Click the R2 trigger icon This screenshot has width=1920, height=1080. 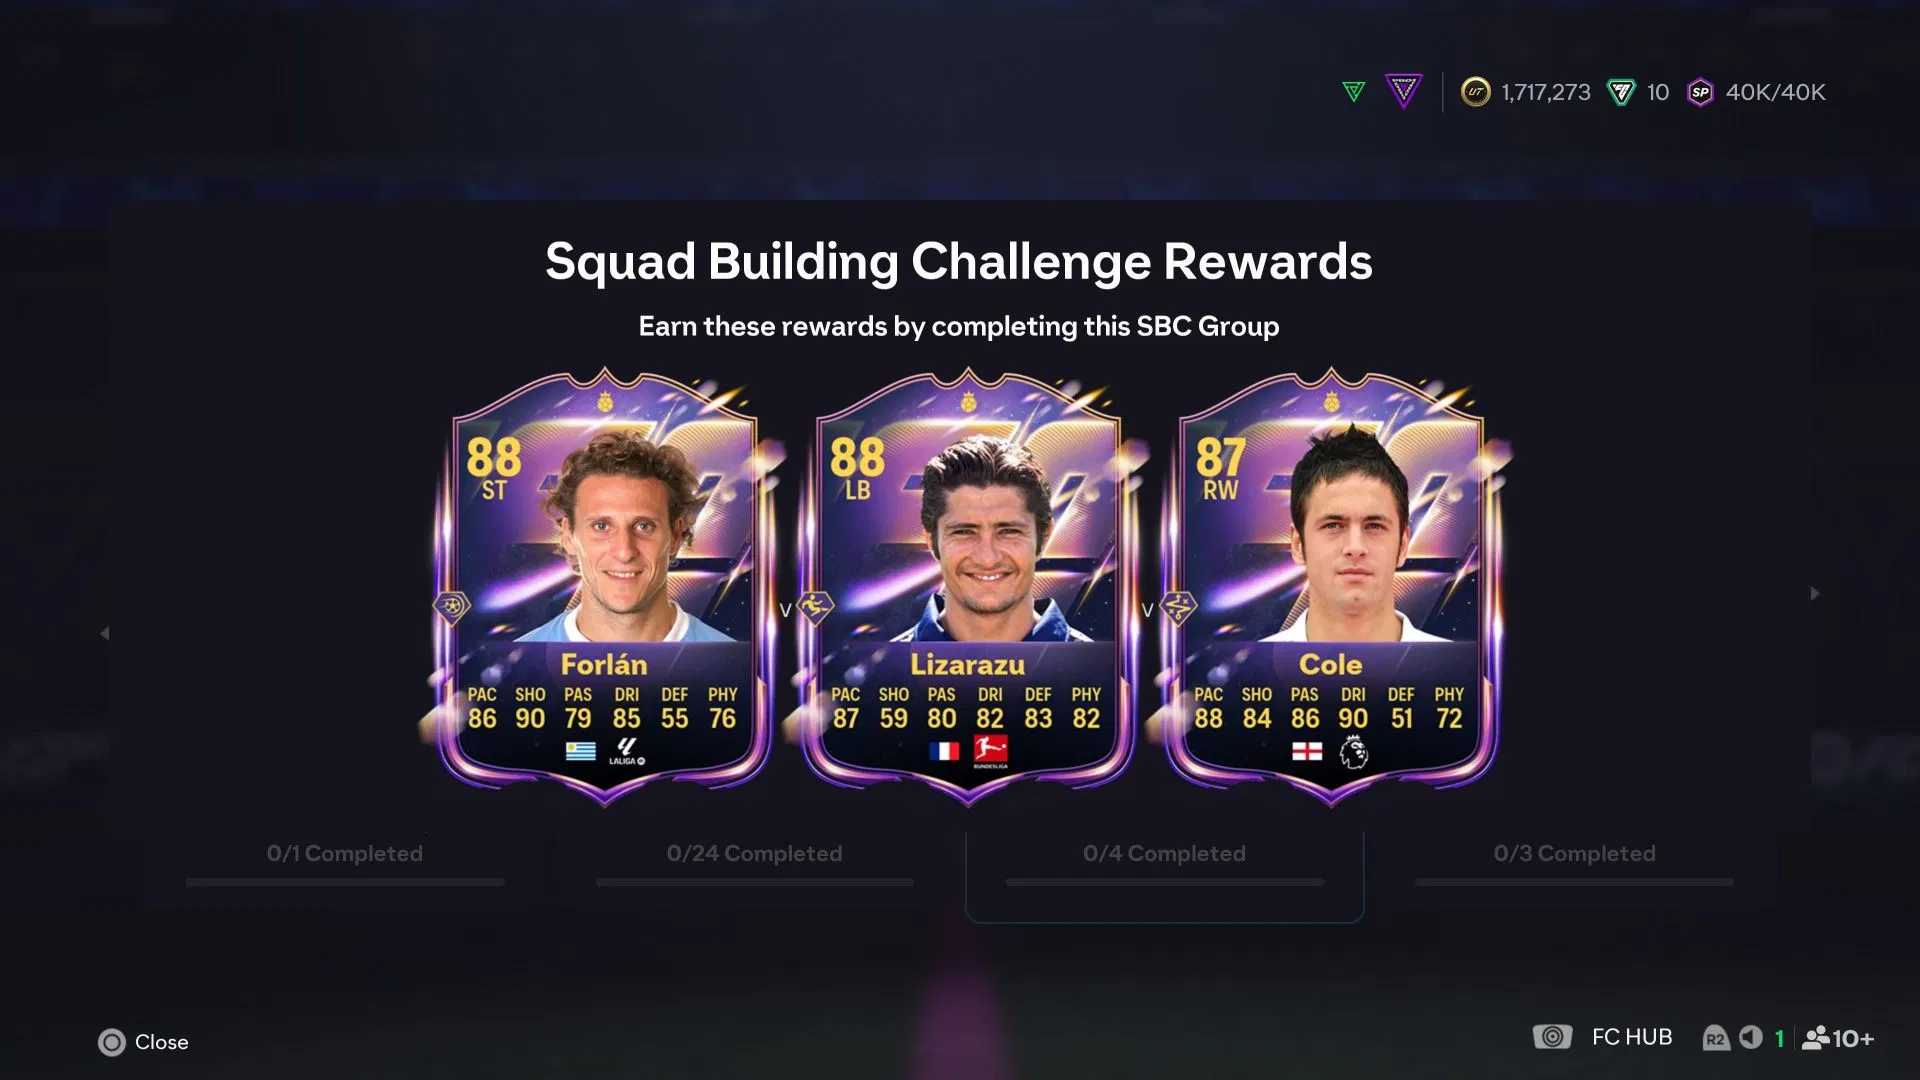1715,1038
